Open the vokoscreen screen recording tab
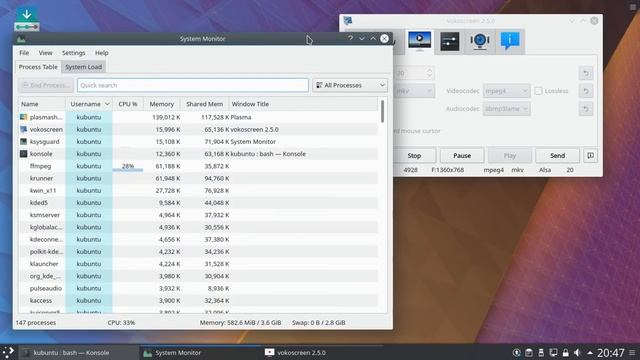640x360 pixels. point(419,41)
